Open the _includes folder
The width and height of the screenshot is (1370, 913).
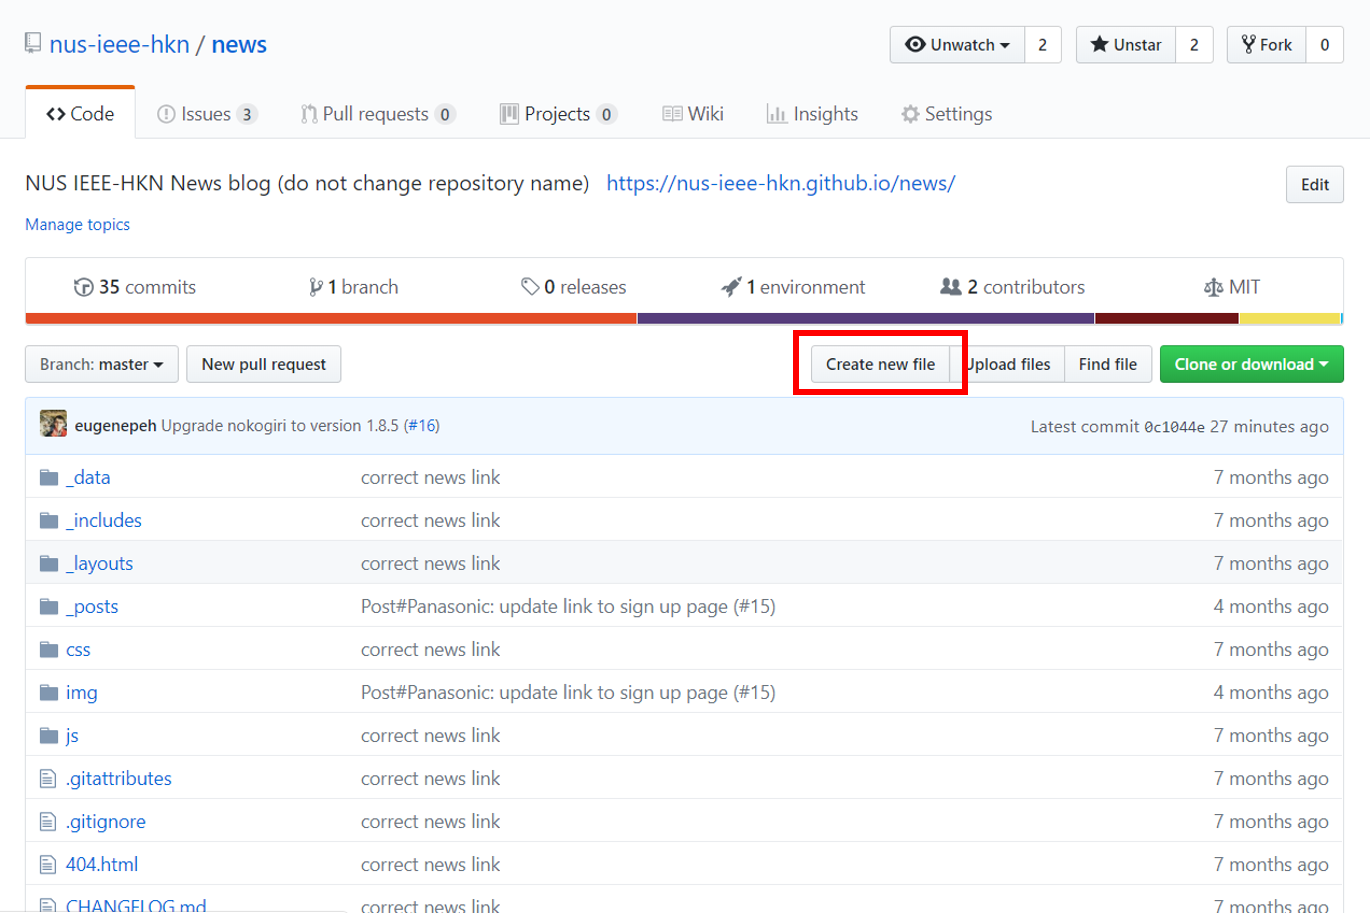104,520
